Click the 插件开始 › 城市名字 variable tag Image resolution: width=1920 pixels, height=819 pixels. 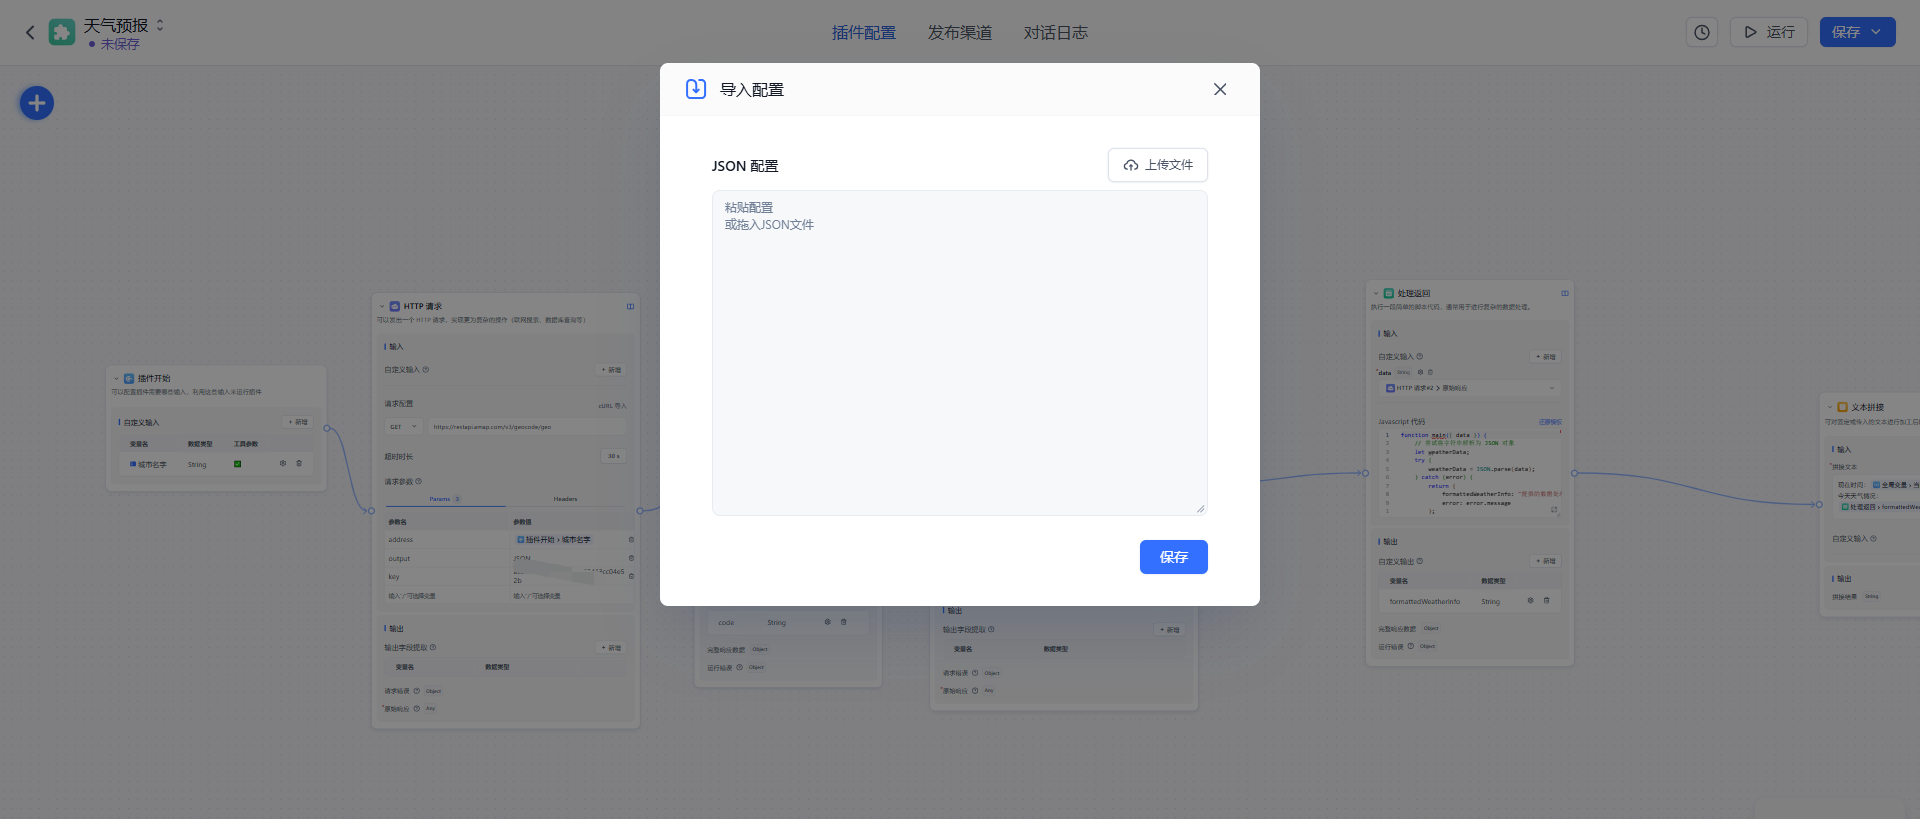click(554, 540)
